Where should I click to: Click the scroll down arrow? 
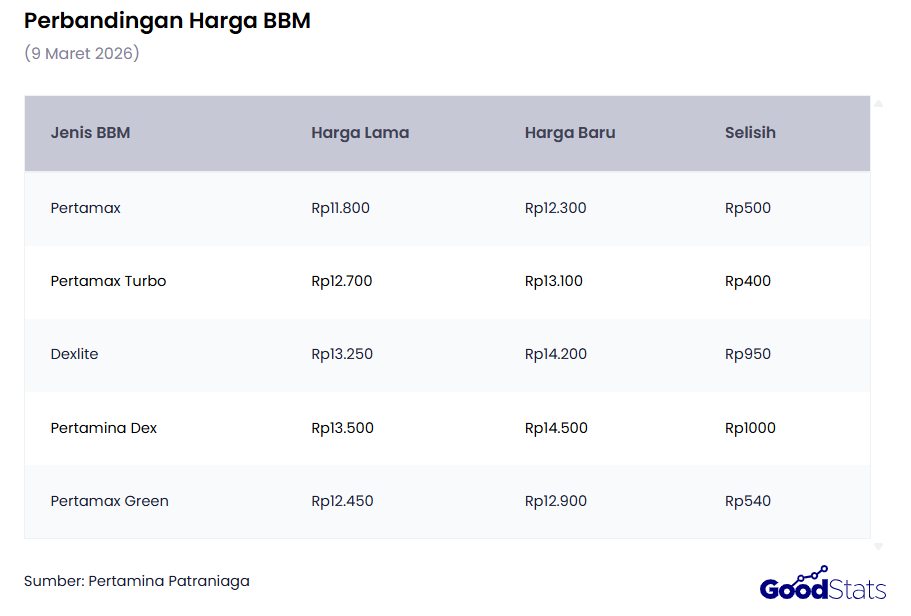click(x=878, y=547)
